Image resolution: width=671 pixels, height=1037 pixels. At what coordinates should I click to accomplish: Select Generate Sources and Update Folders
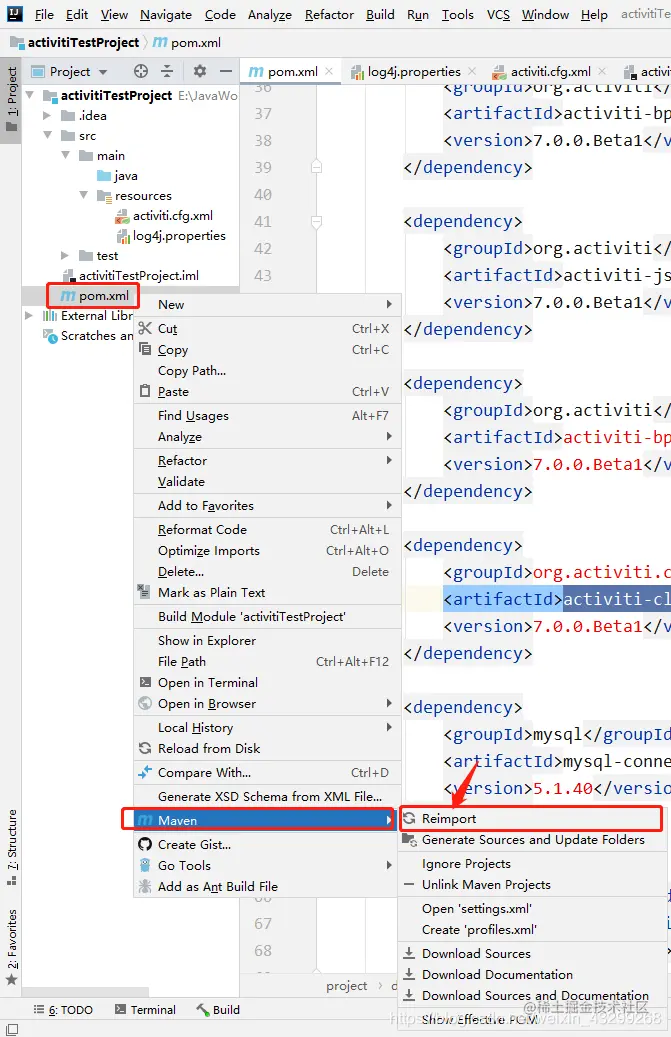tap(533, 839)
